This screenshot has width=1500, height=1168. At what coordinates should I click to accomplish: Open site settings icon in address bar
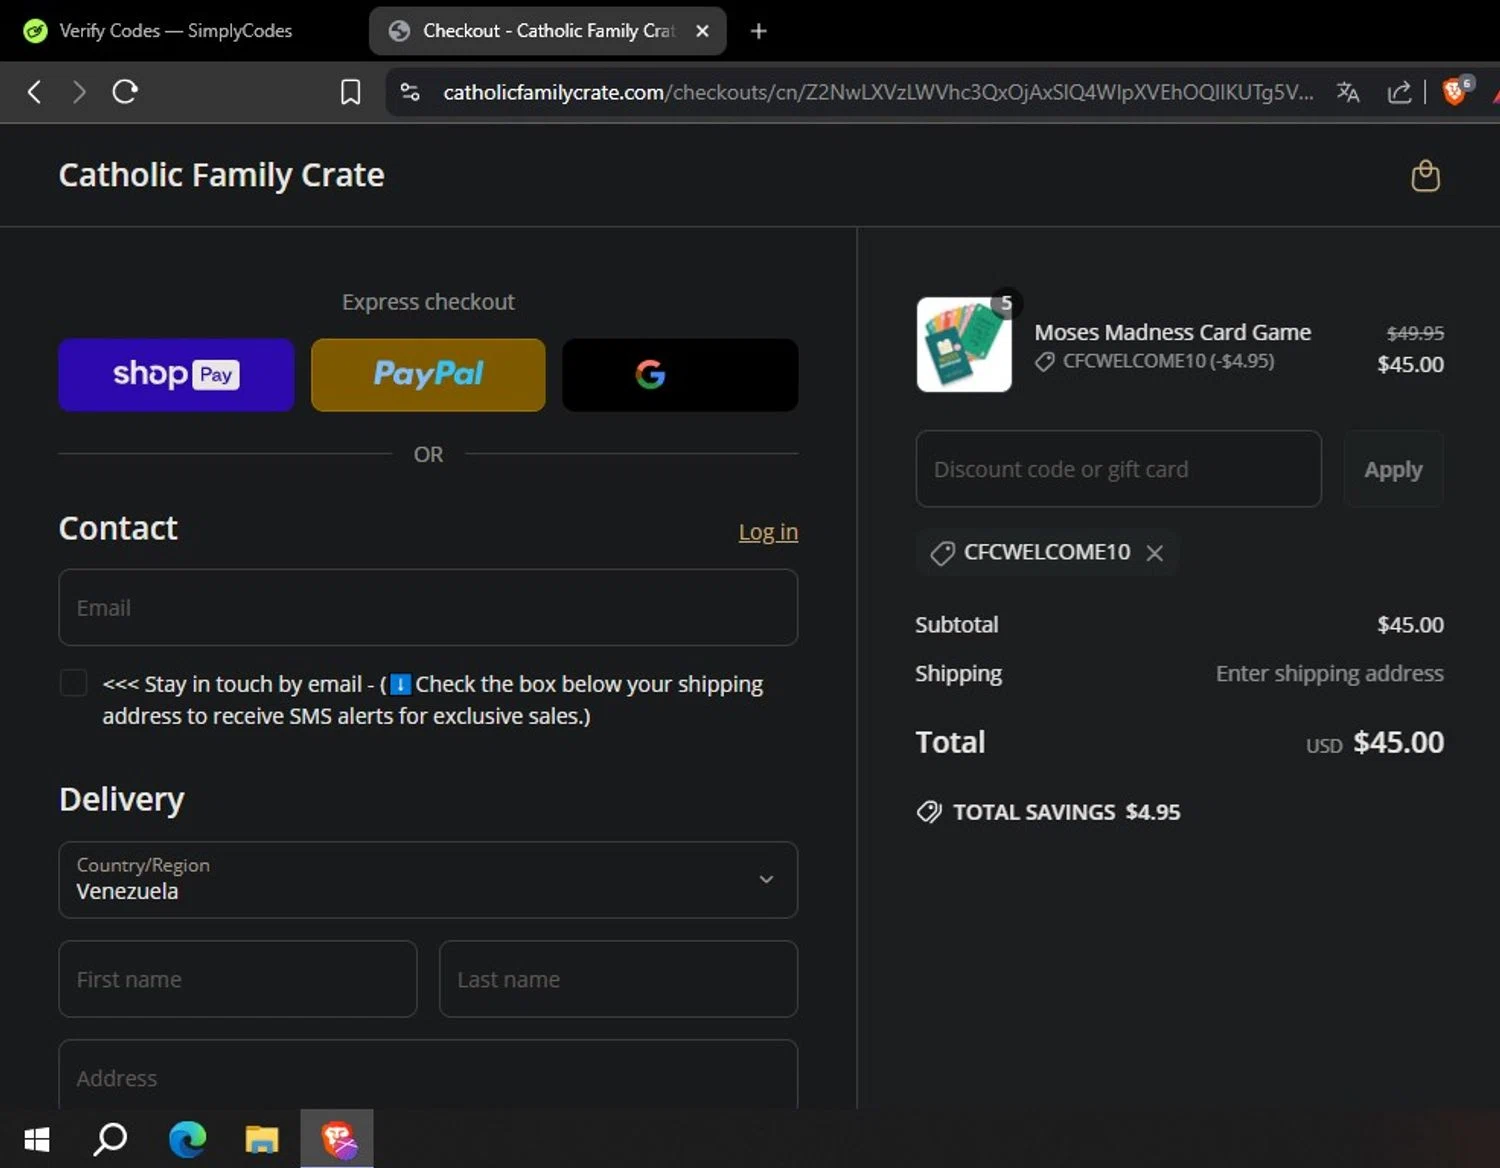tap(410, 92)
